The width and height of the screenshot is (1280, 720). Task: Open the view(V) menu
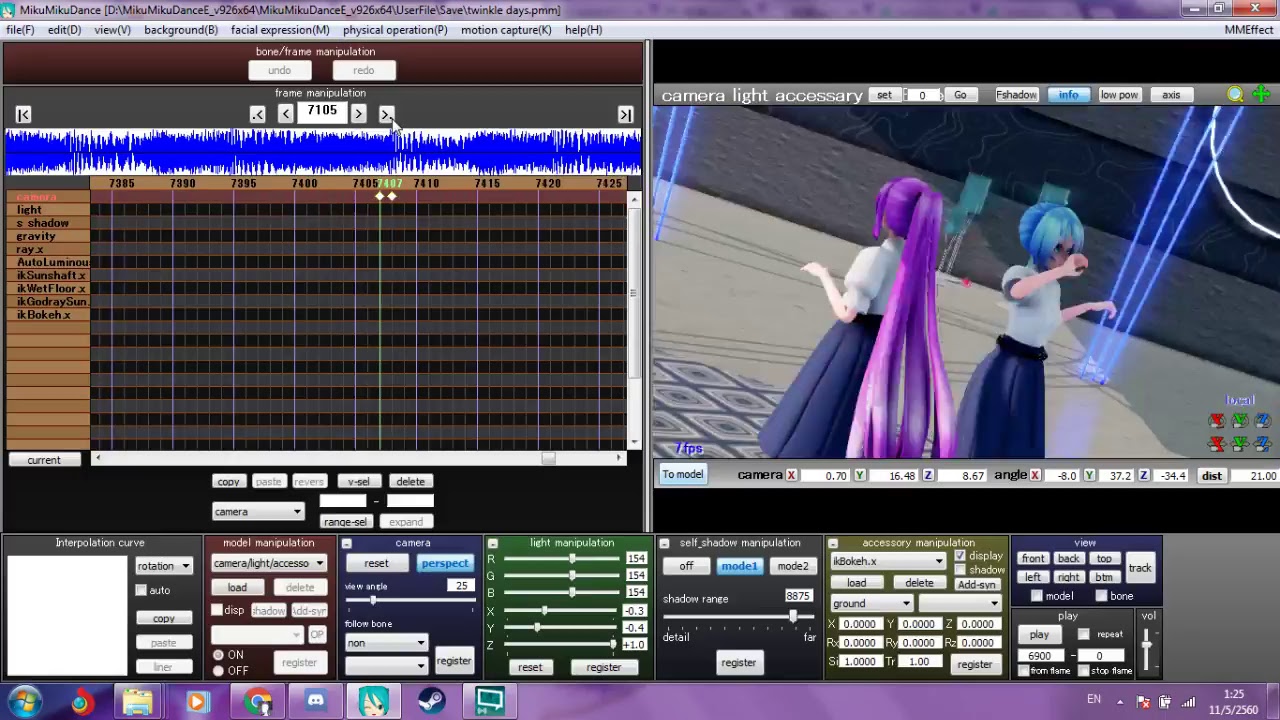pyautogui.click(x=112, y=30)
